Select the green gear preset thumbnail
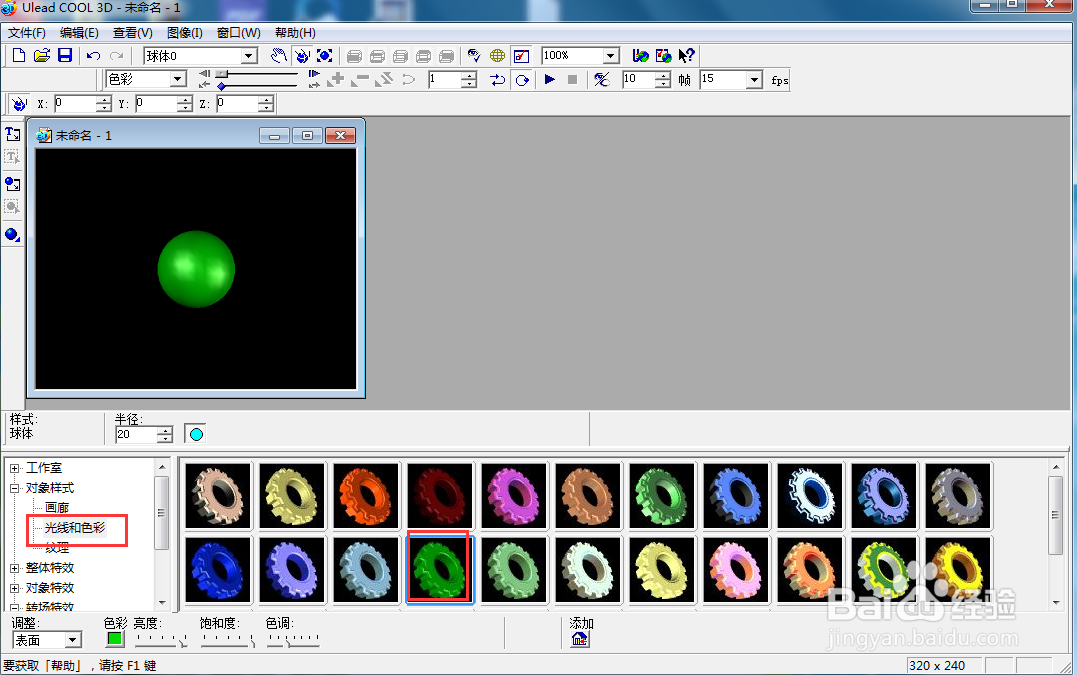 pos(440,570)
